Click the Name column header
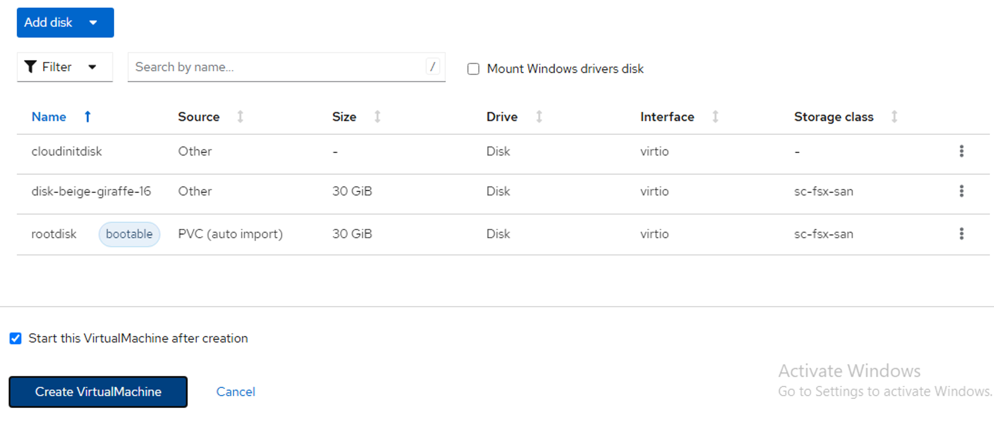This screenshot has width=994, height=421. [49, 117]
